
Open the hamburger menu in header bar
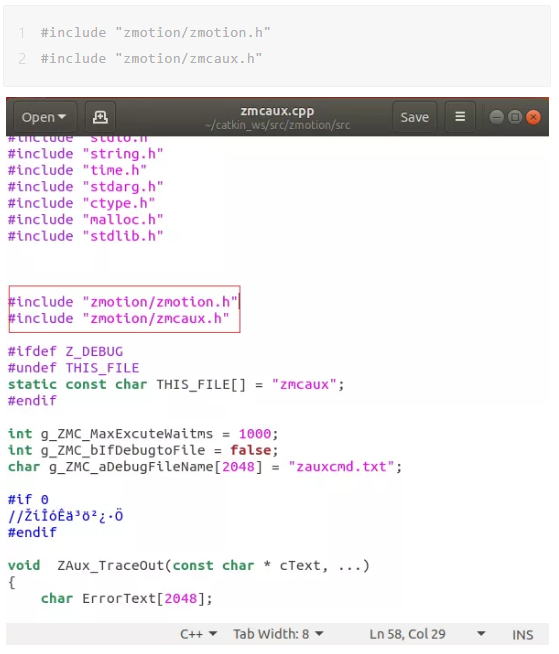click(x=460, y=117)
